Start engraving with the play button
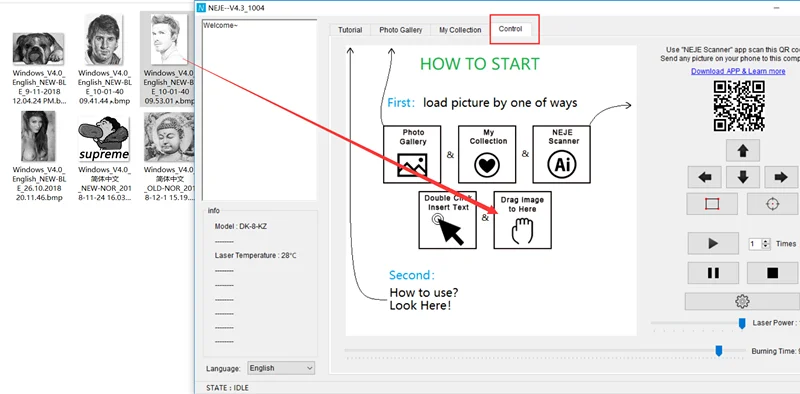 click(x=713, y=243)
